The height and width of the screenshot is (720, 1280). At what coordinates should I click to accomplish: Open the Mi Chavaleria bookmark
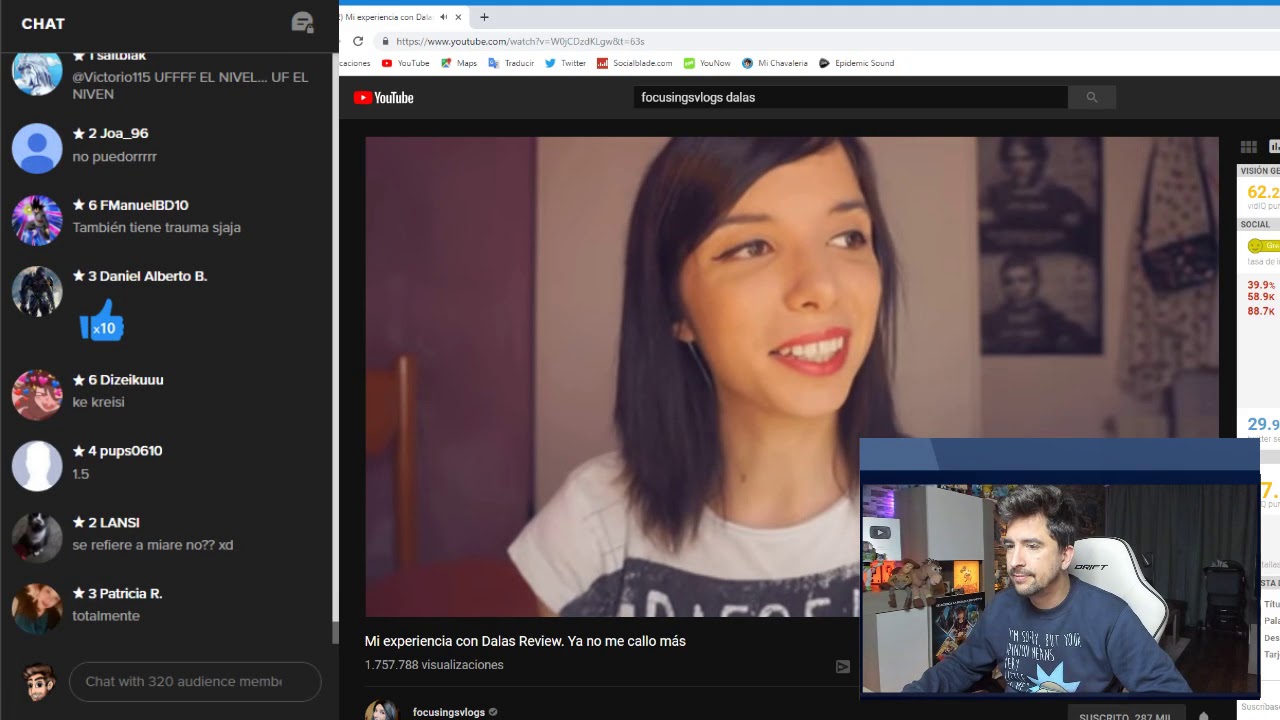[774, 63]
